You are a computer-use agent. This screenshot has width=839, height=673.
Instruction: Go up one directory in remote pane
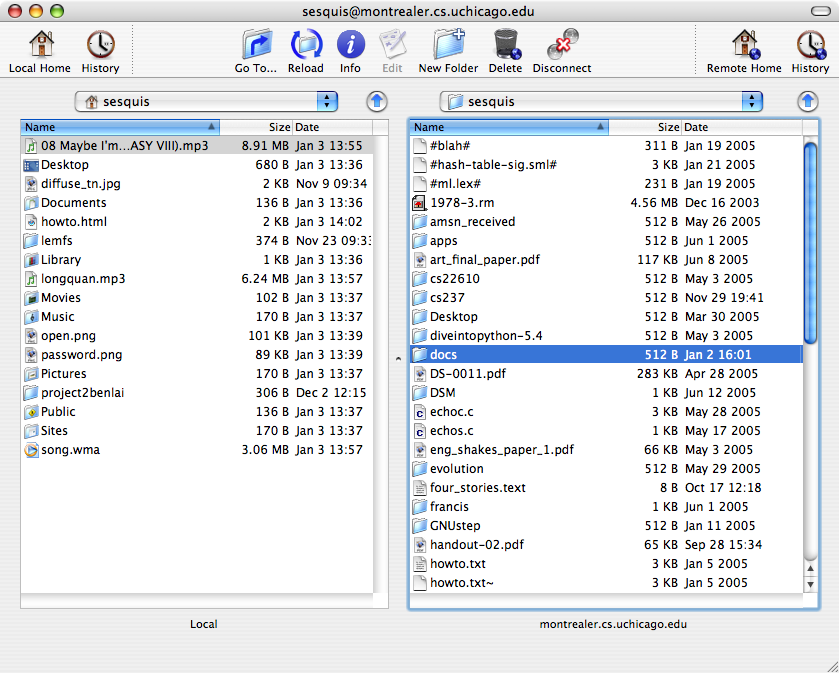[808, 101]
